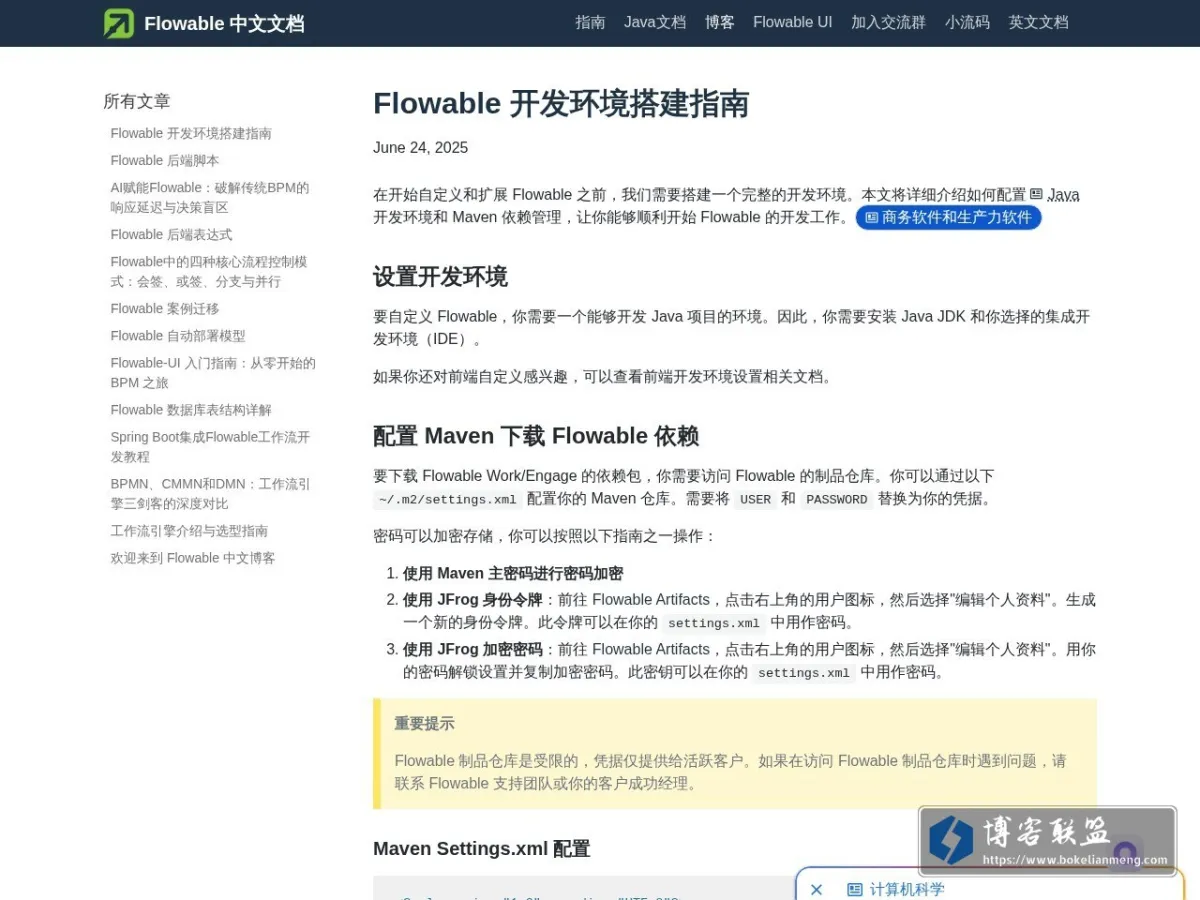Open sidebar article Flowable 后端脚本
The image size is (1200, 900).
165,160
